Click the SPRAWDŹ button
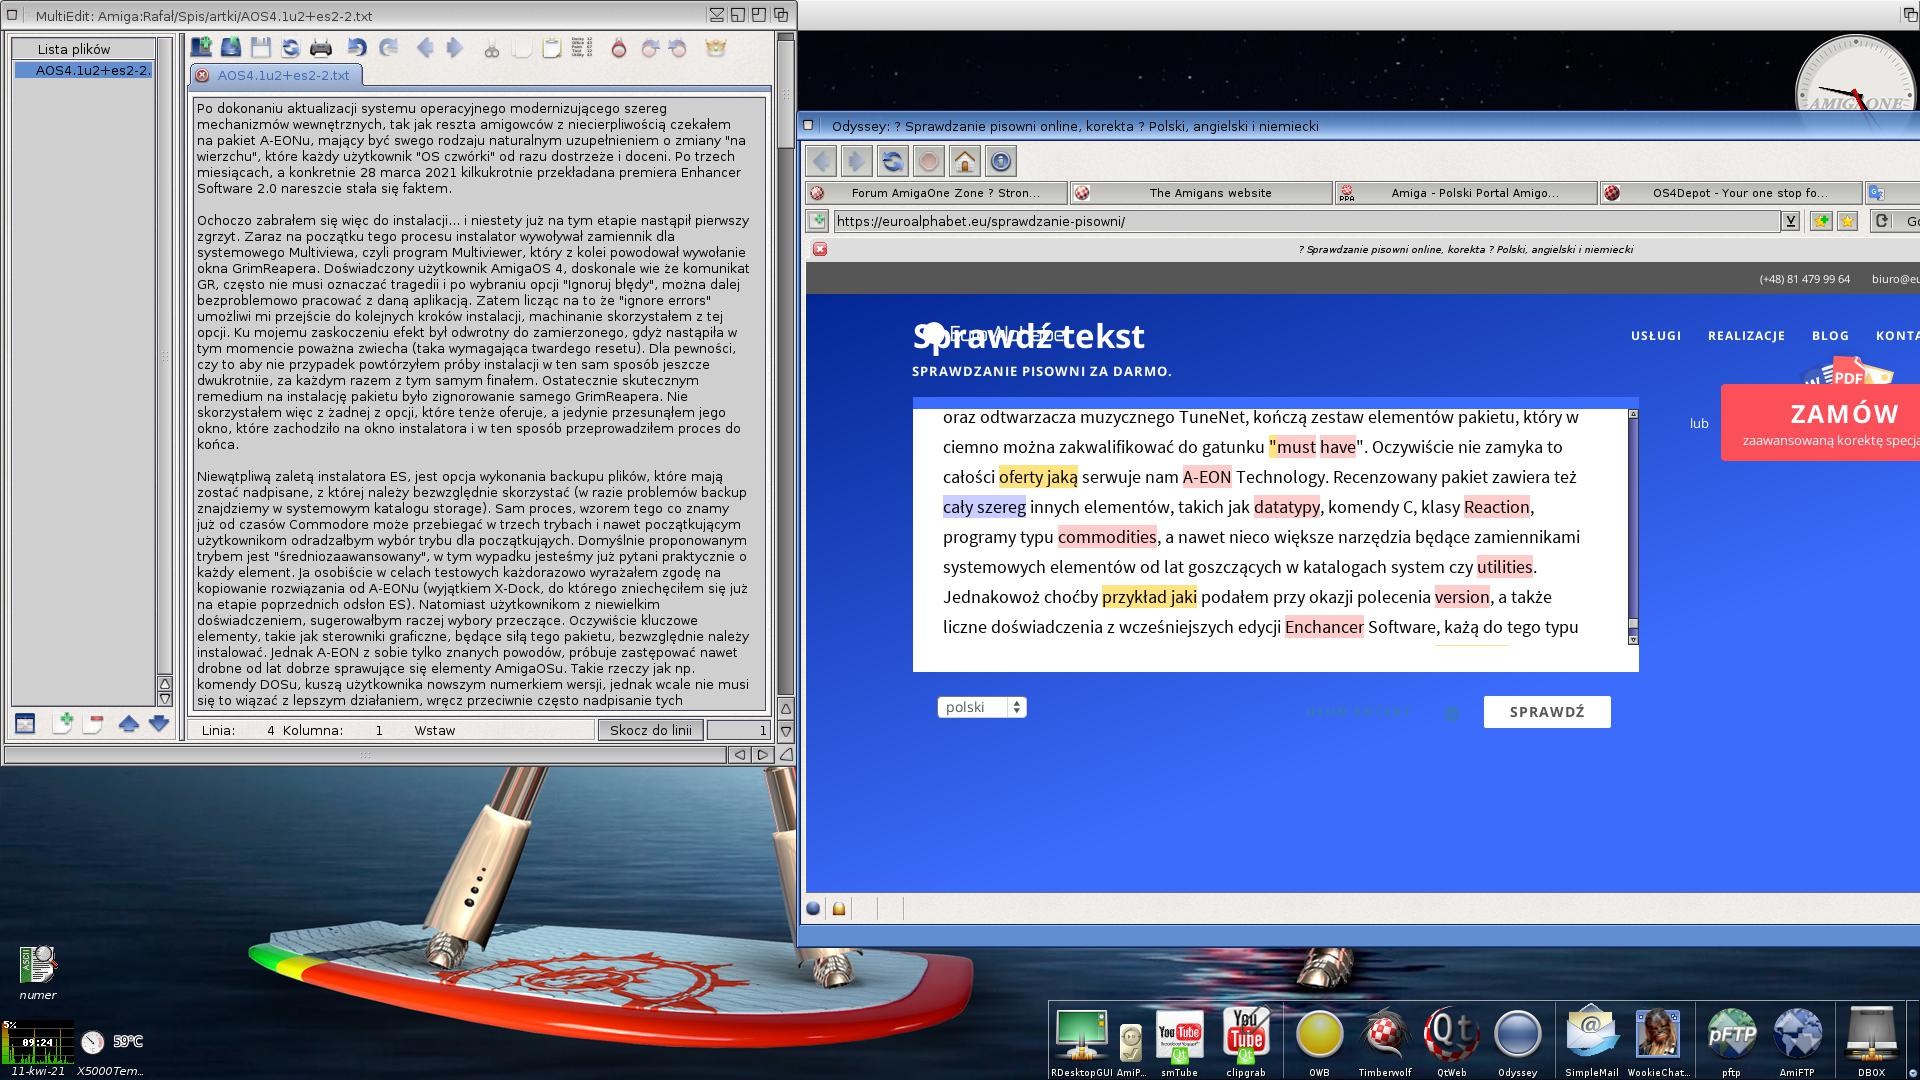 [1547, 712]
